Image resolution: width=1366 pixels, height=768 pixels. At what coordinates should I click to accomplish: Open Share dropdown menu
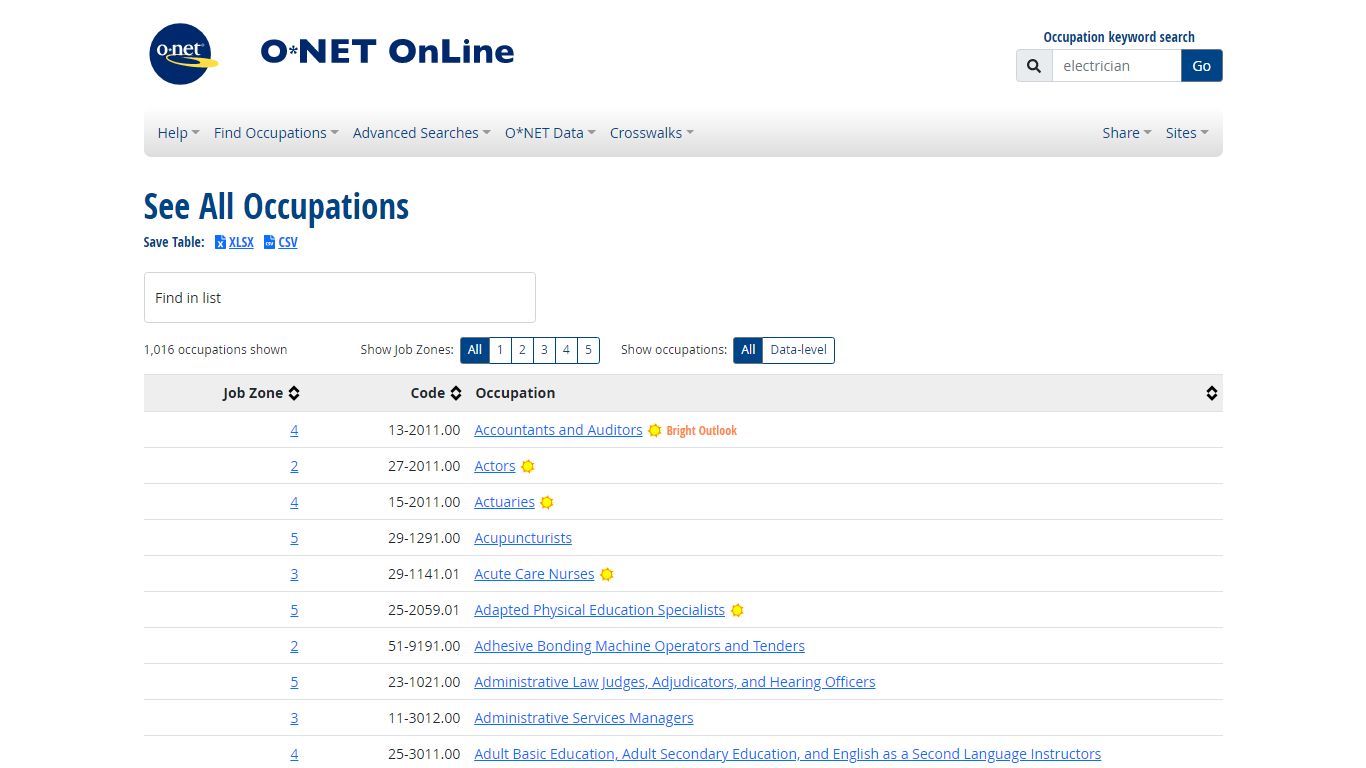1127,133
